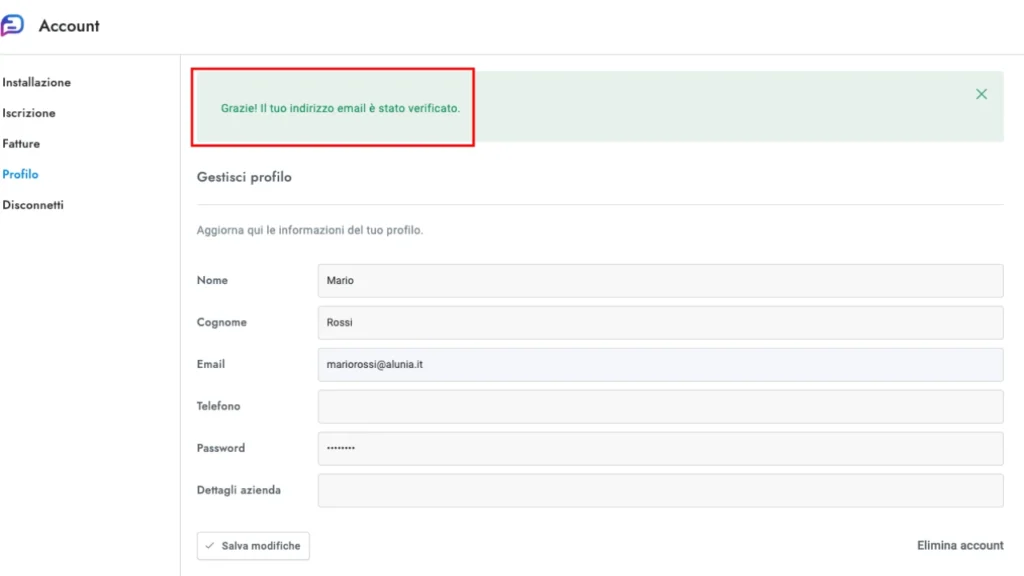Image resolution: width=1024 pixels, height=576 pixels.
Task: Dismiss the email verified notification banner
Action: coord(981,94)
